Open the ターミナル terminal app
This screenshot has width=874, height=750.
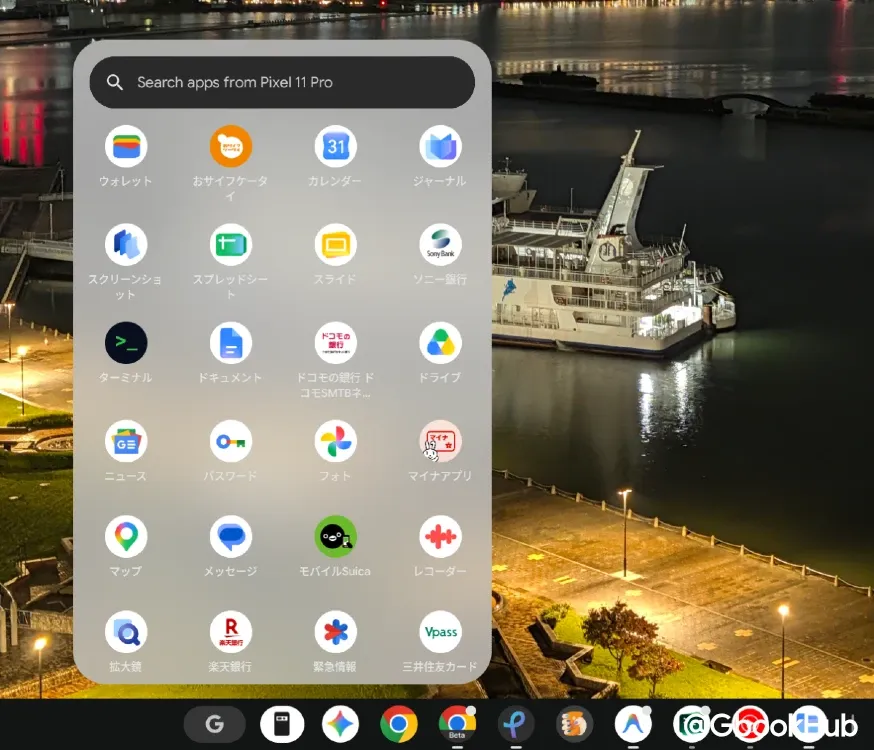tap(126, 343)
